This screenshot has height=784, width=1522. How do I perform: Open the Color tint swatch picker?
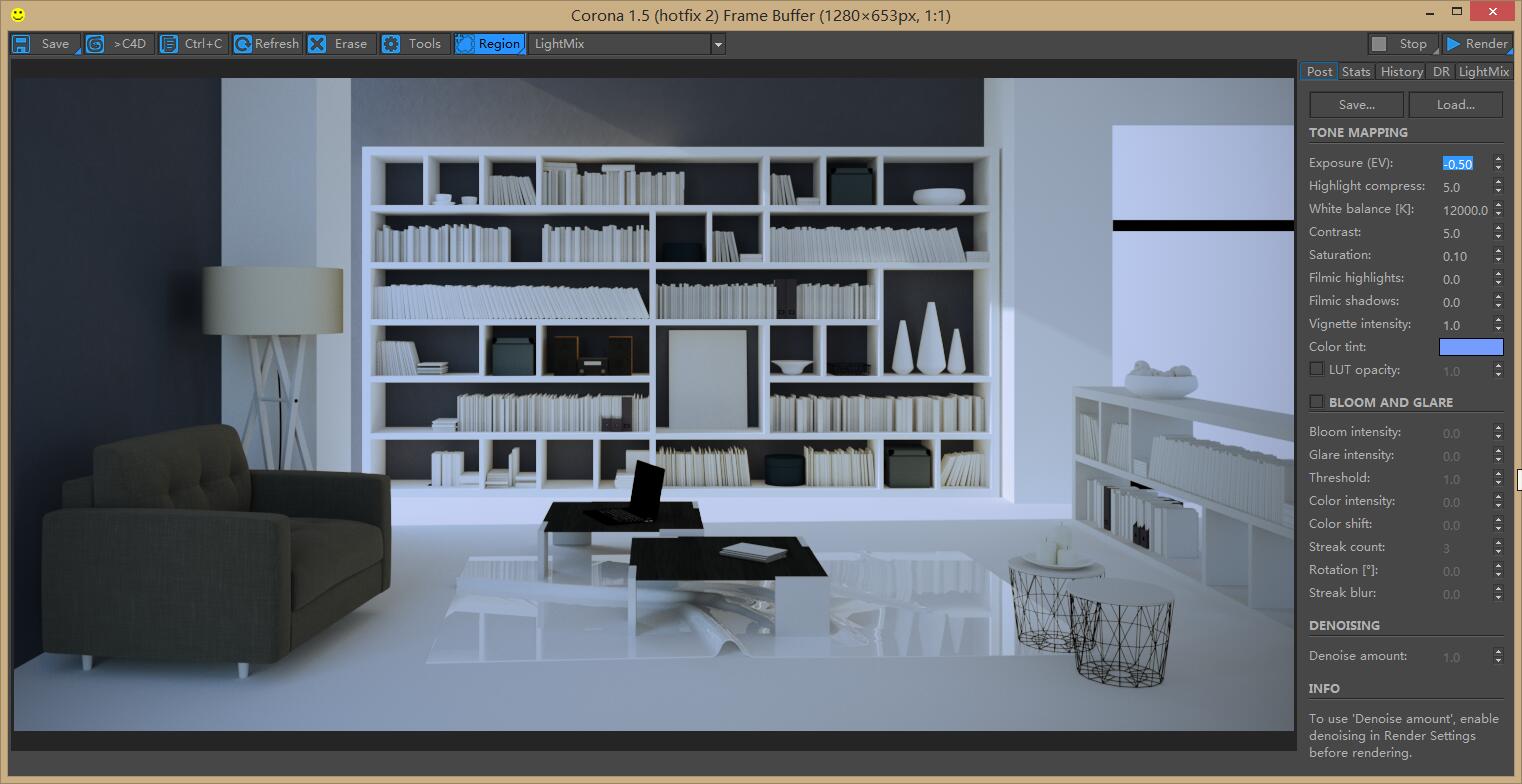(x=1471, y=347)
